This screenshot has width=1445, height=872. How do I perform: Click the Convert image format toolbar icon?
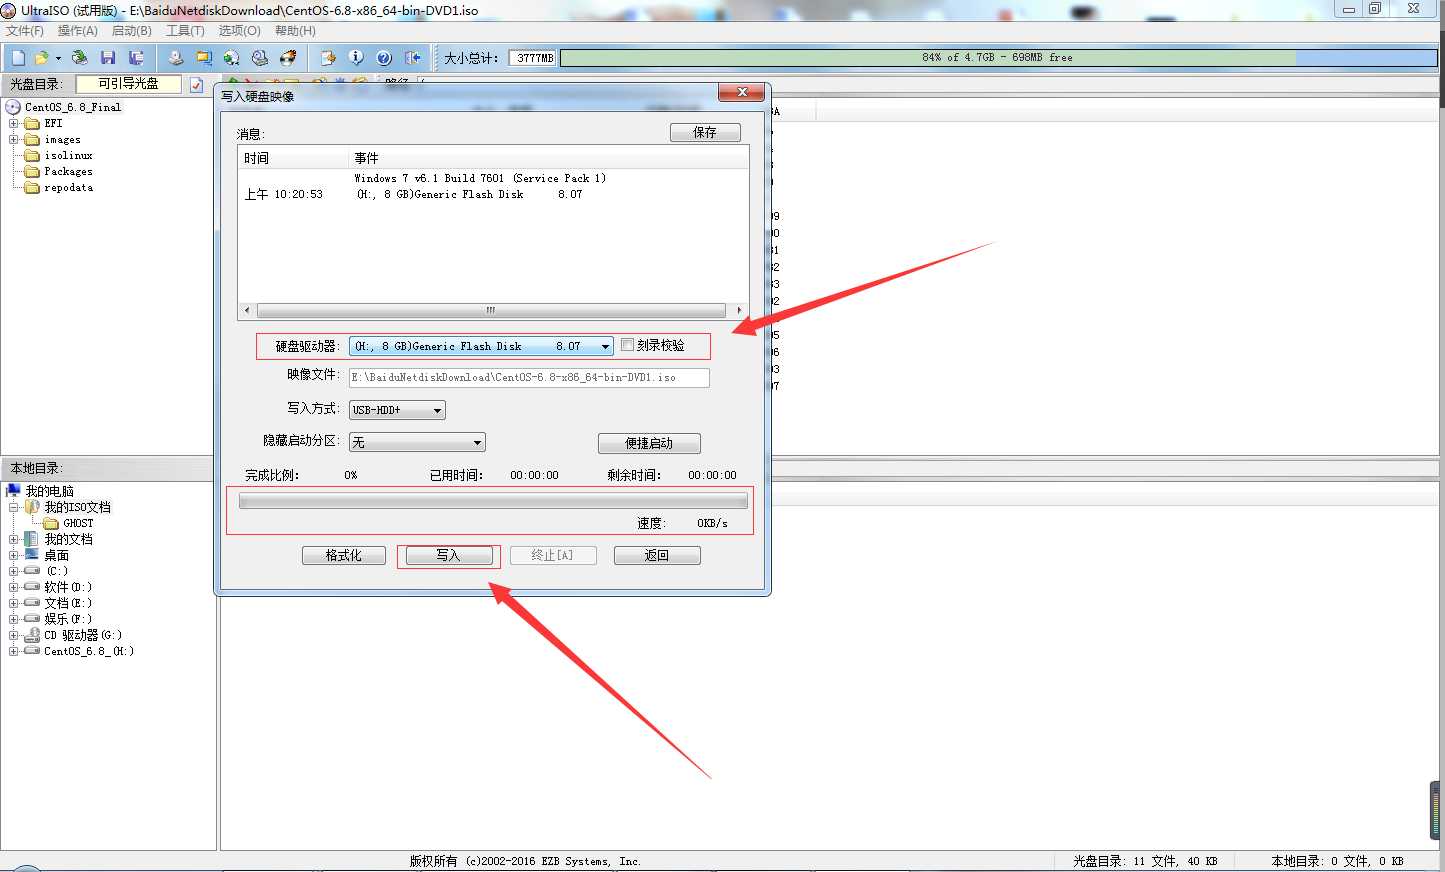204,58
